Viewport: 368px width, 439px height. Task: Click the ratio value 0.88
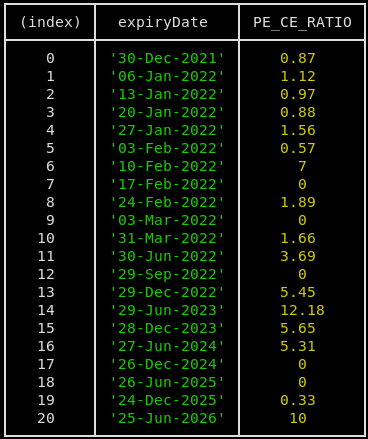click(298, 112)
